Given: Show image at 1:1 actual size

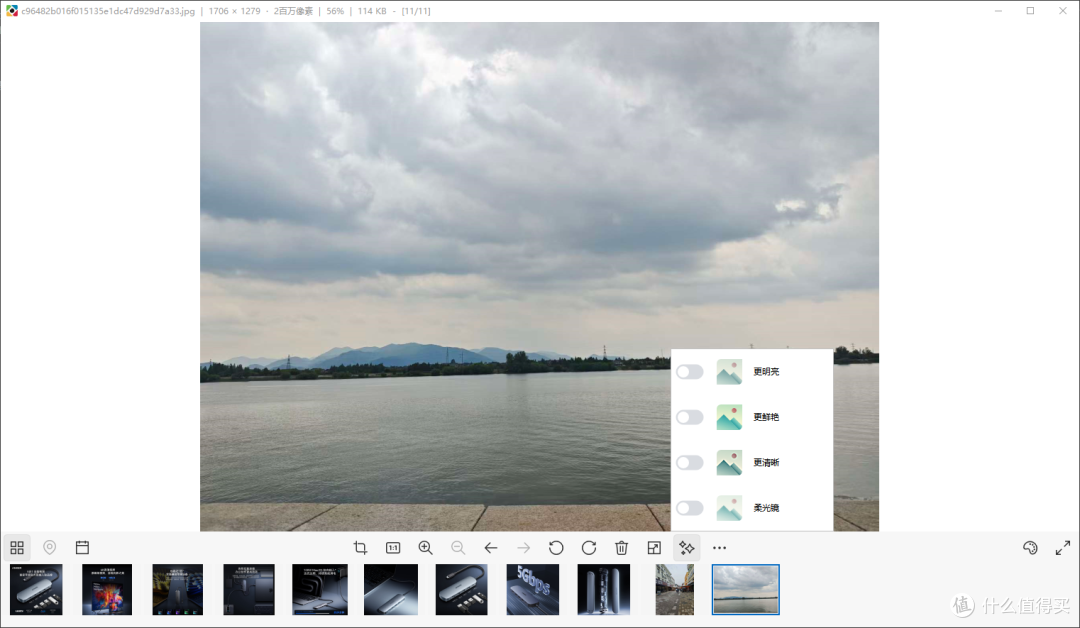Looking at the screenshot, I should [x=393, y=547].
